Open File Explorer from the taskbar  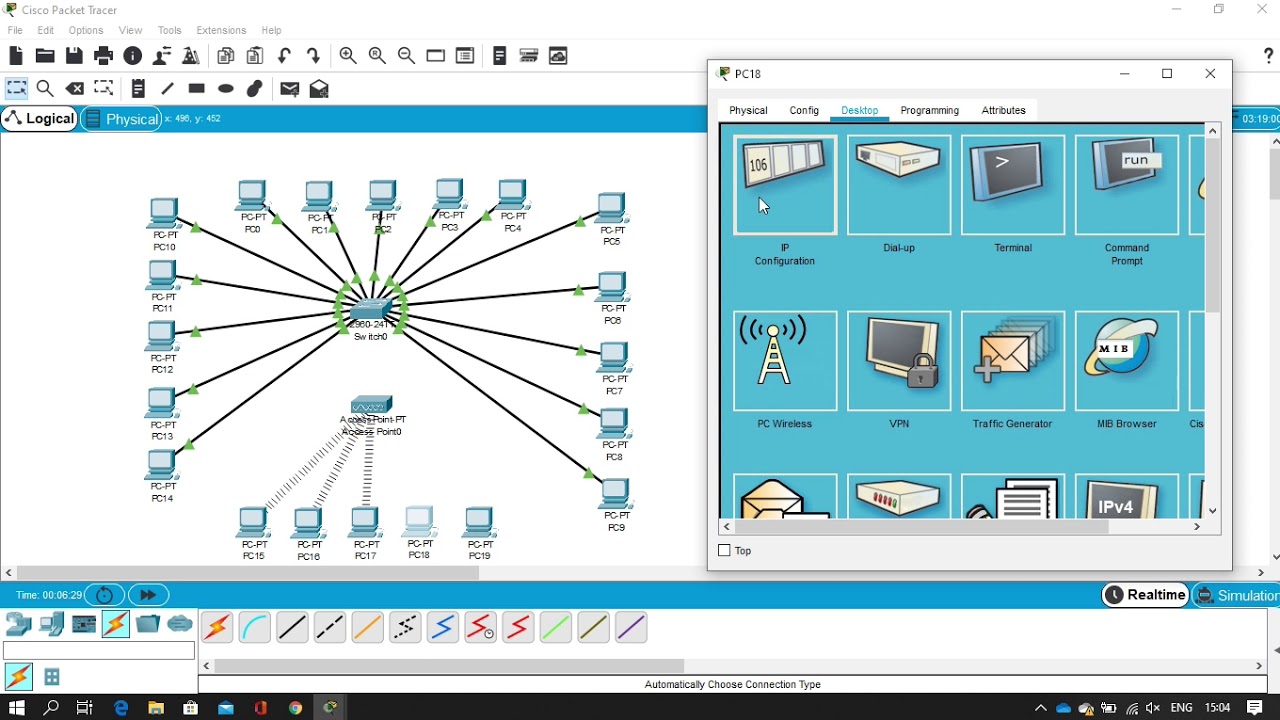pyautogui.click(x=155, y=708)
